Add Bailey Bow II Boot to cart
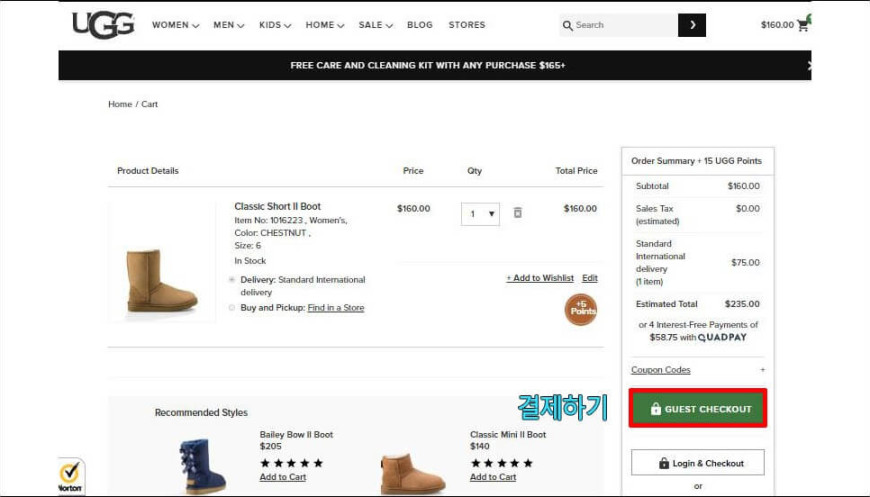This screenshot has width=870, height=497. 282,477
